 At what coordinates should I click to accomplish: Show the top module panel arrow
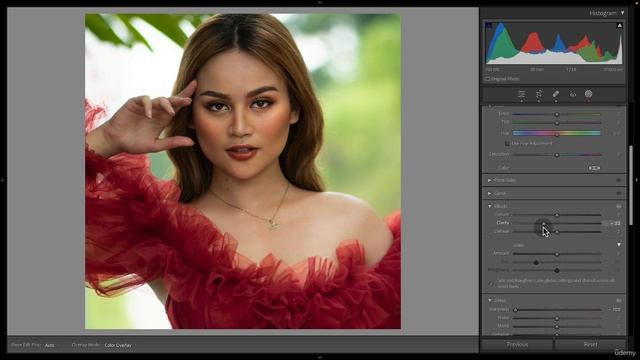click(320, 2)
